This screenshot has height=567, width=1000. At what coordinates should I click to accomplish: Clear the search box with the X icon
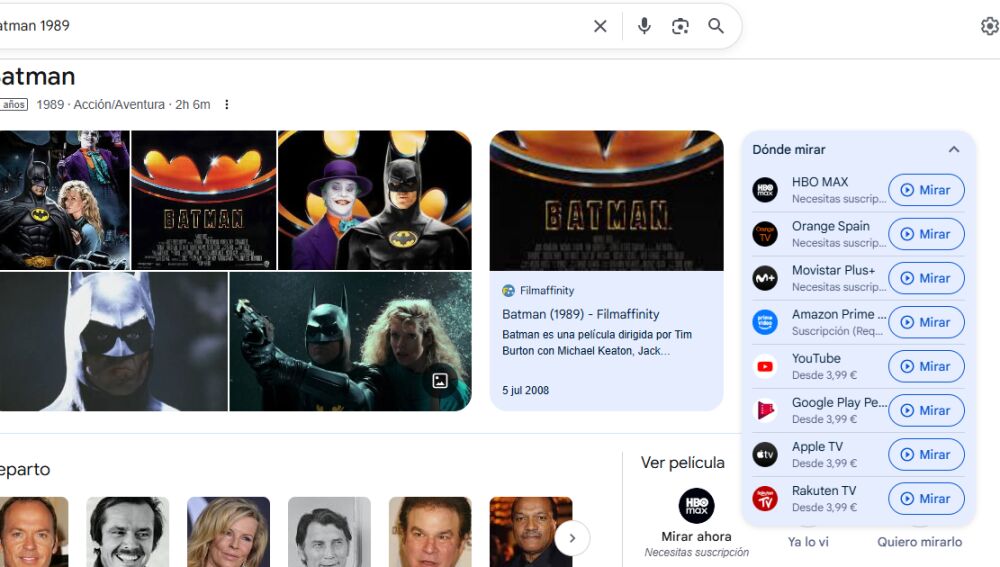tap(600, 26)
